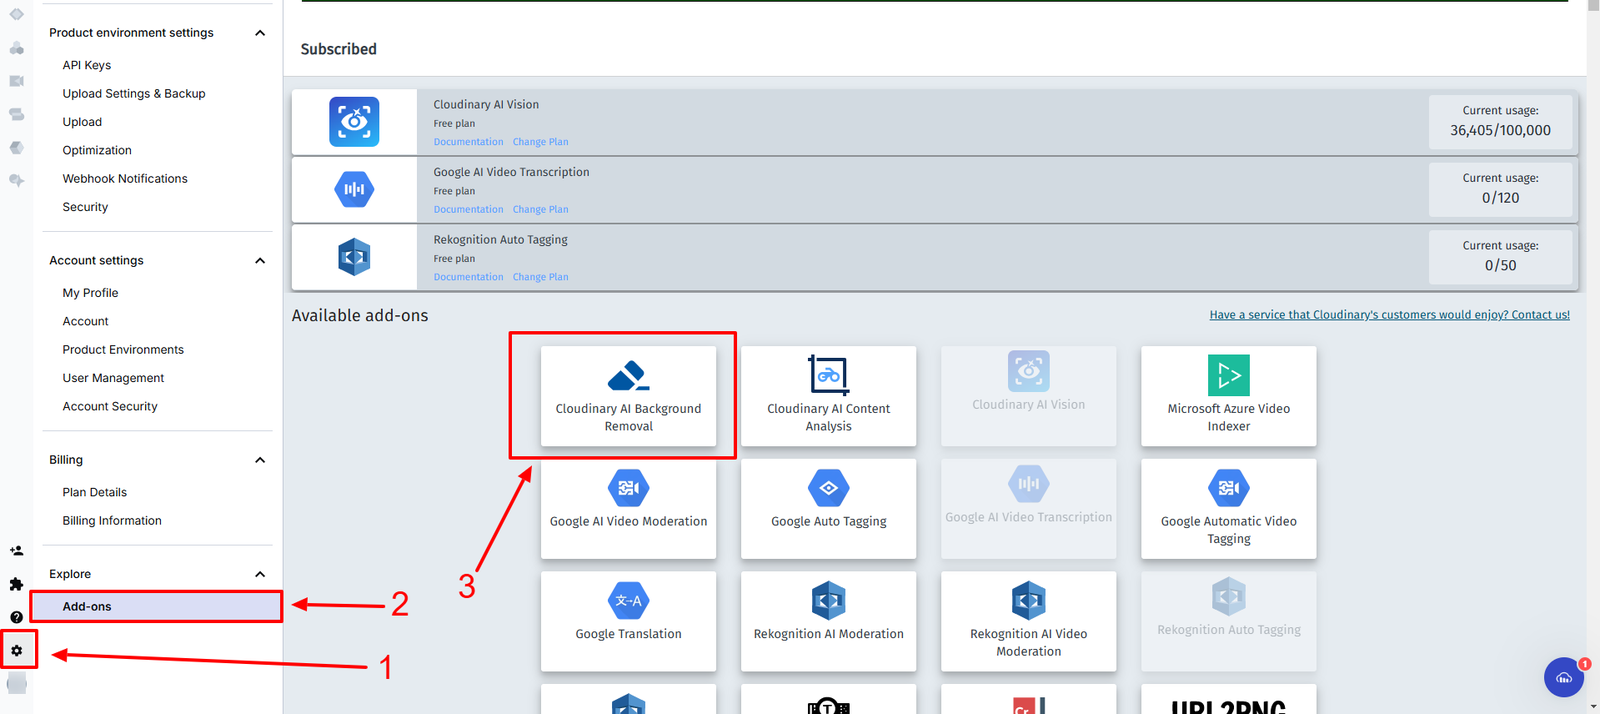Choose the Google Auto Tagging add-on

click(x=828, y=508)
